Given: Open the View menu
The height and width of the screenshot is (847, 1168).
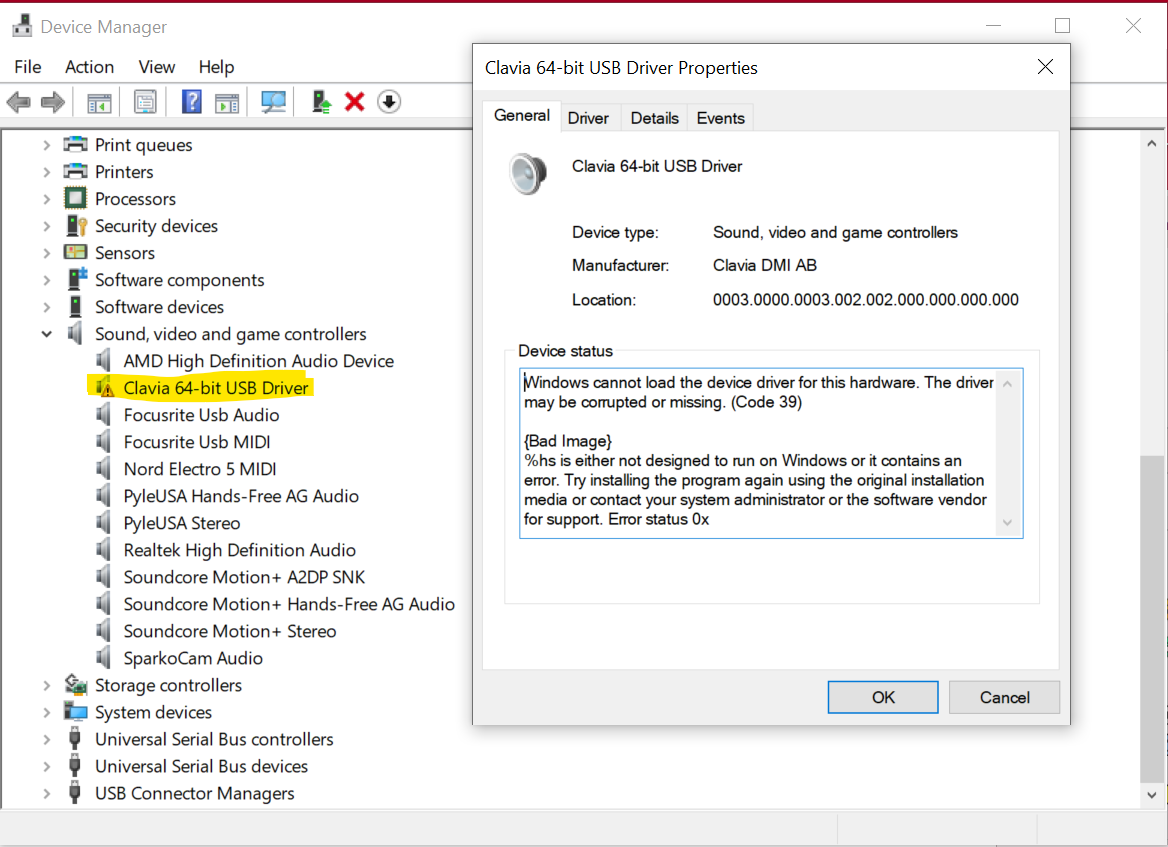Looking at the screenshot, I should pyautogui.click(x=156, y=67).
